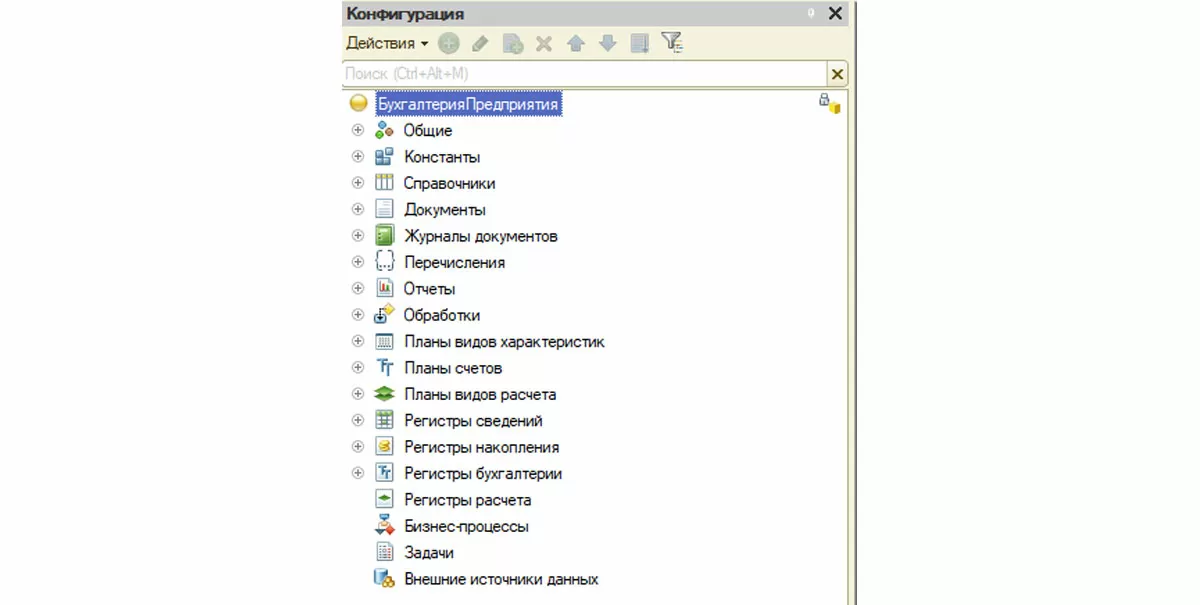Expand the Отчеты tree node
This screenshot has height=605, width=1200.
pyautogui.click(x=357, y=288)
